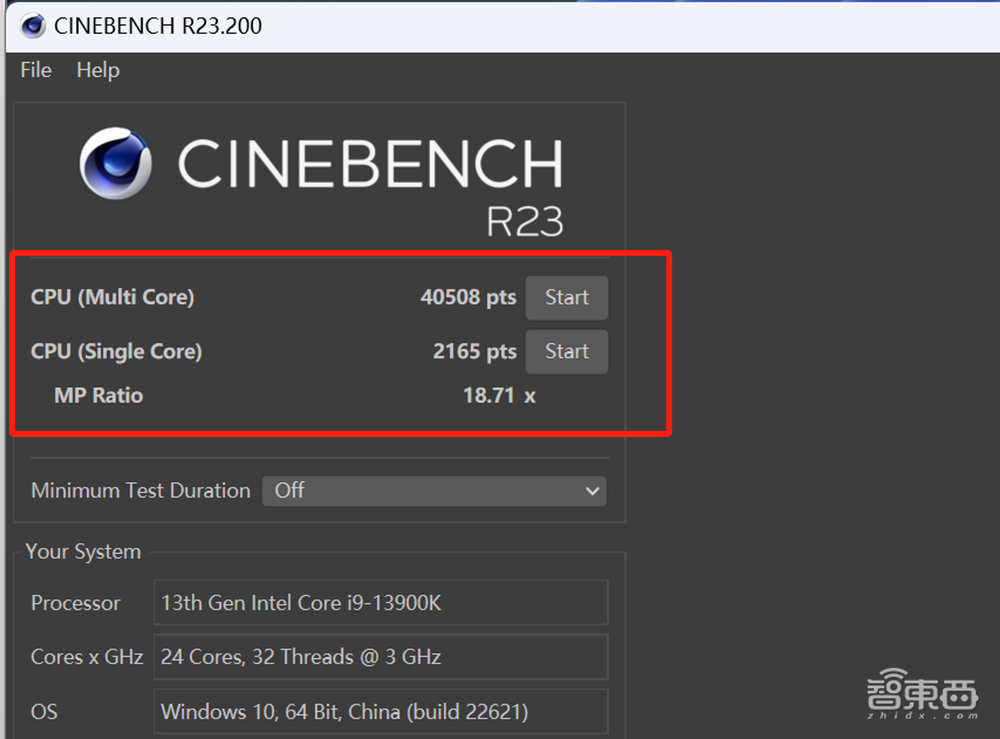Select the 2165 pts Single Core score
1000x739 pixels.
pyautogui.click(x=474, y=351)
